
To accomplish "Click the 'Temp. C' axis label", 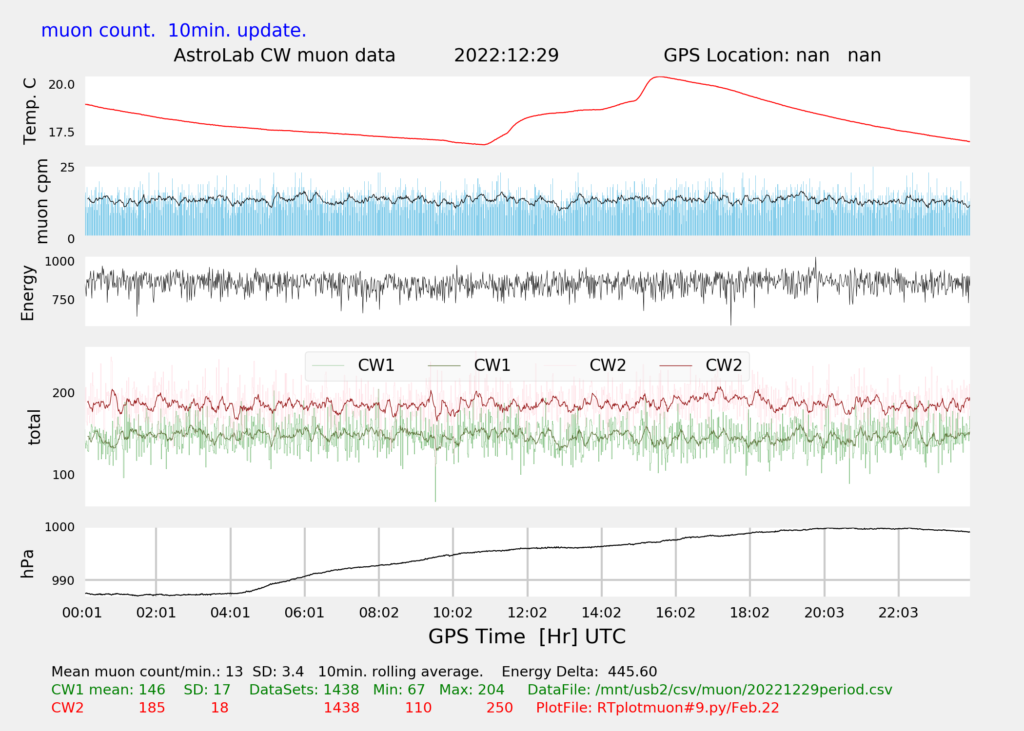I will (x=31, y=111).
